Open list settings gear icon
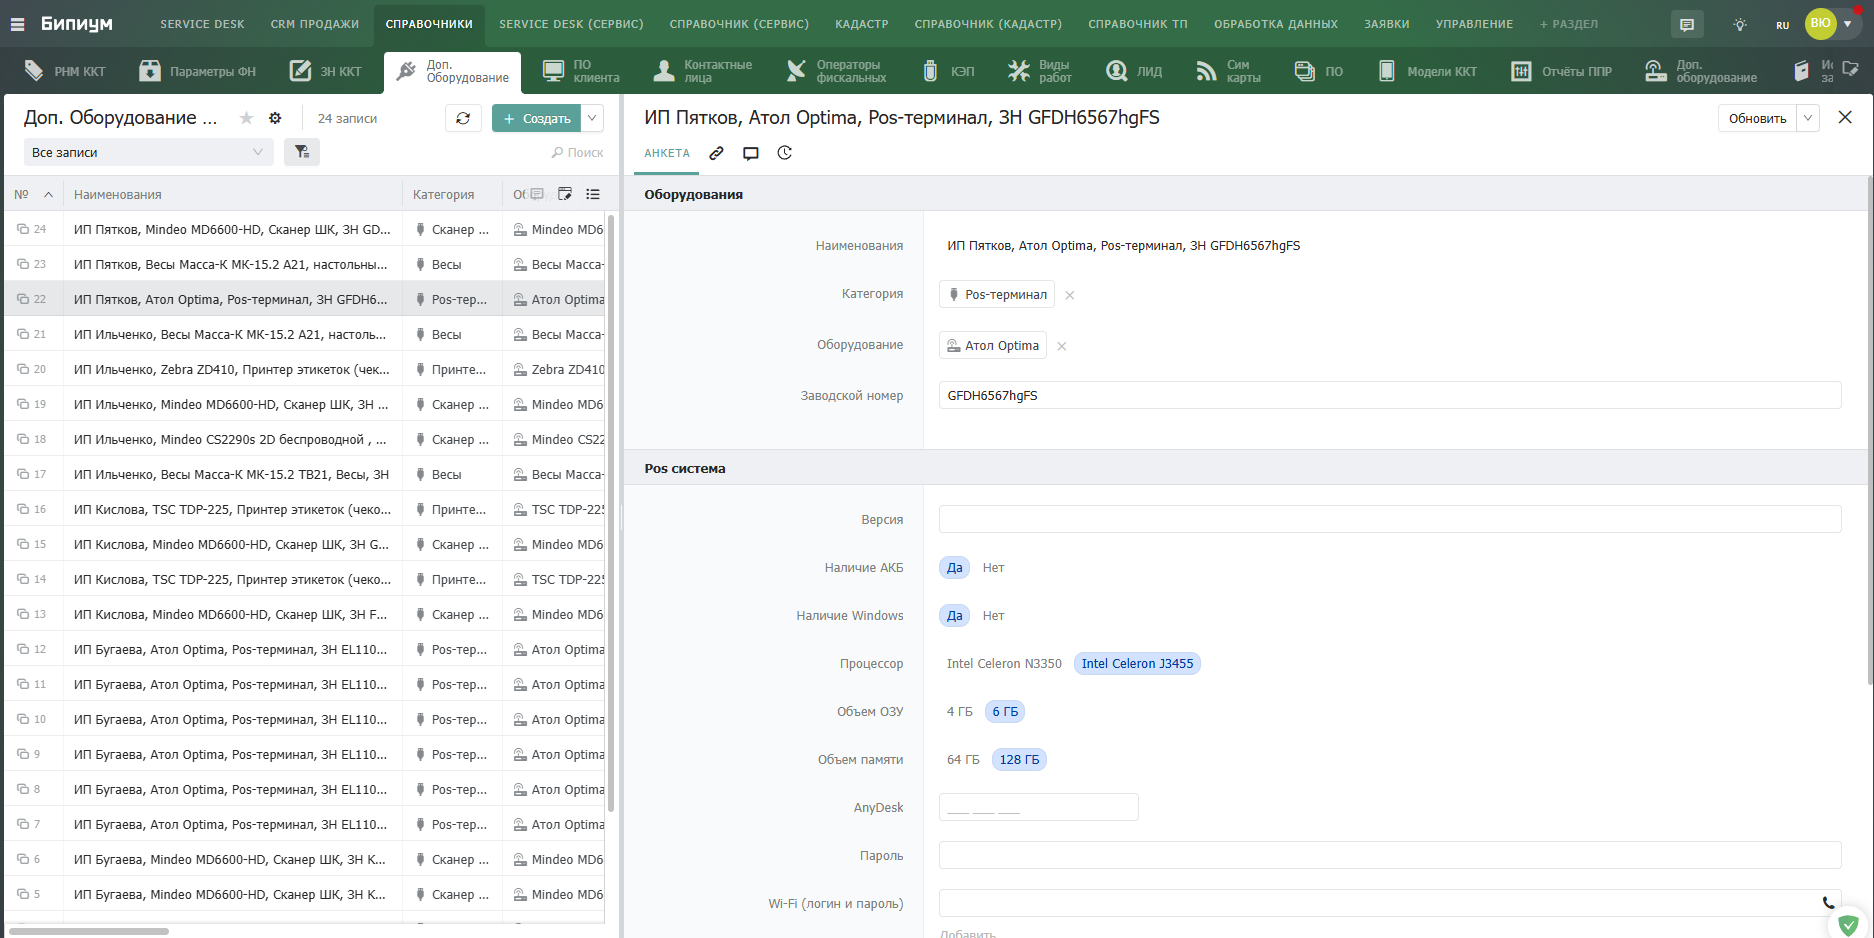The width and height of the screenshot is (1874, 938). point(275,118)
